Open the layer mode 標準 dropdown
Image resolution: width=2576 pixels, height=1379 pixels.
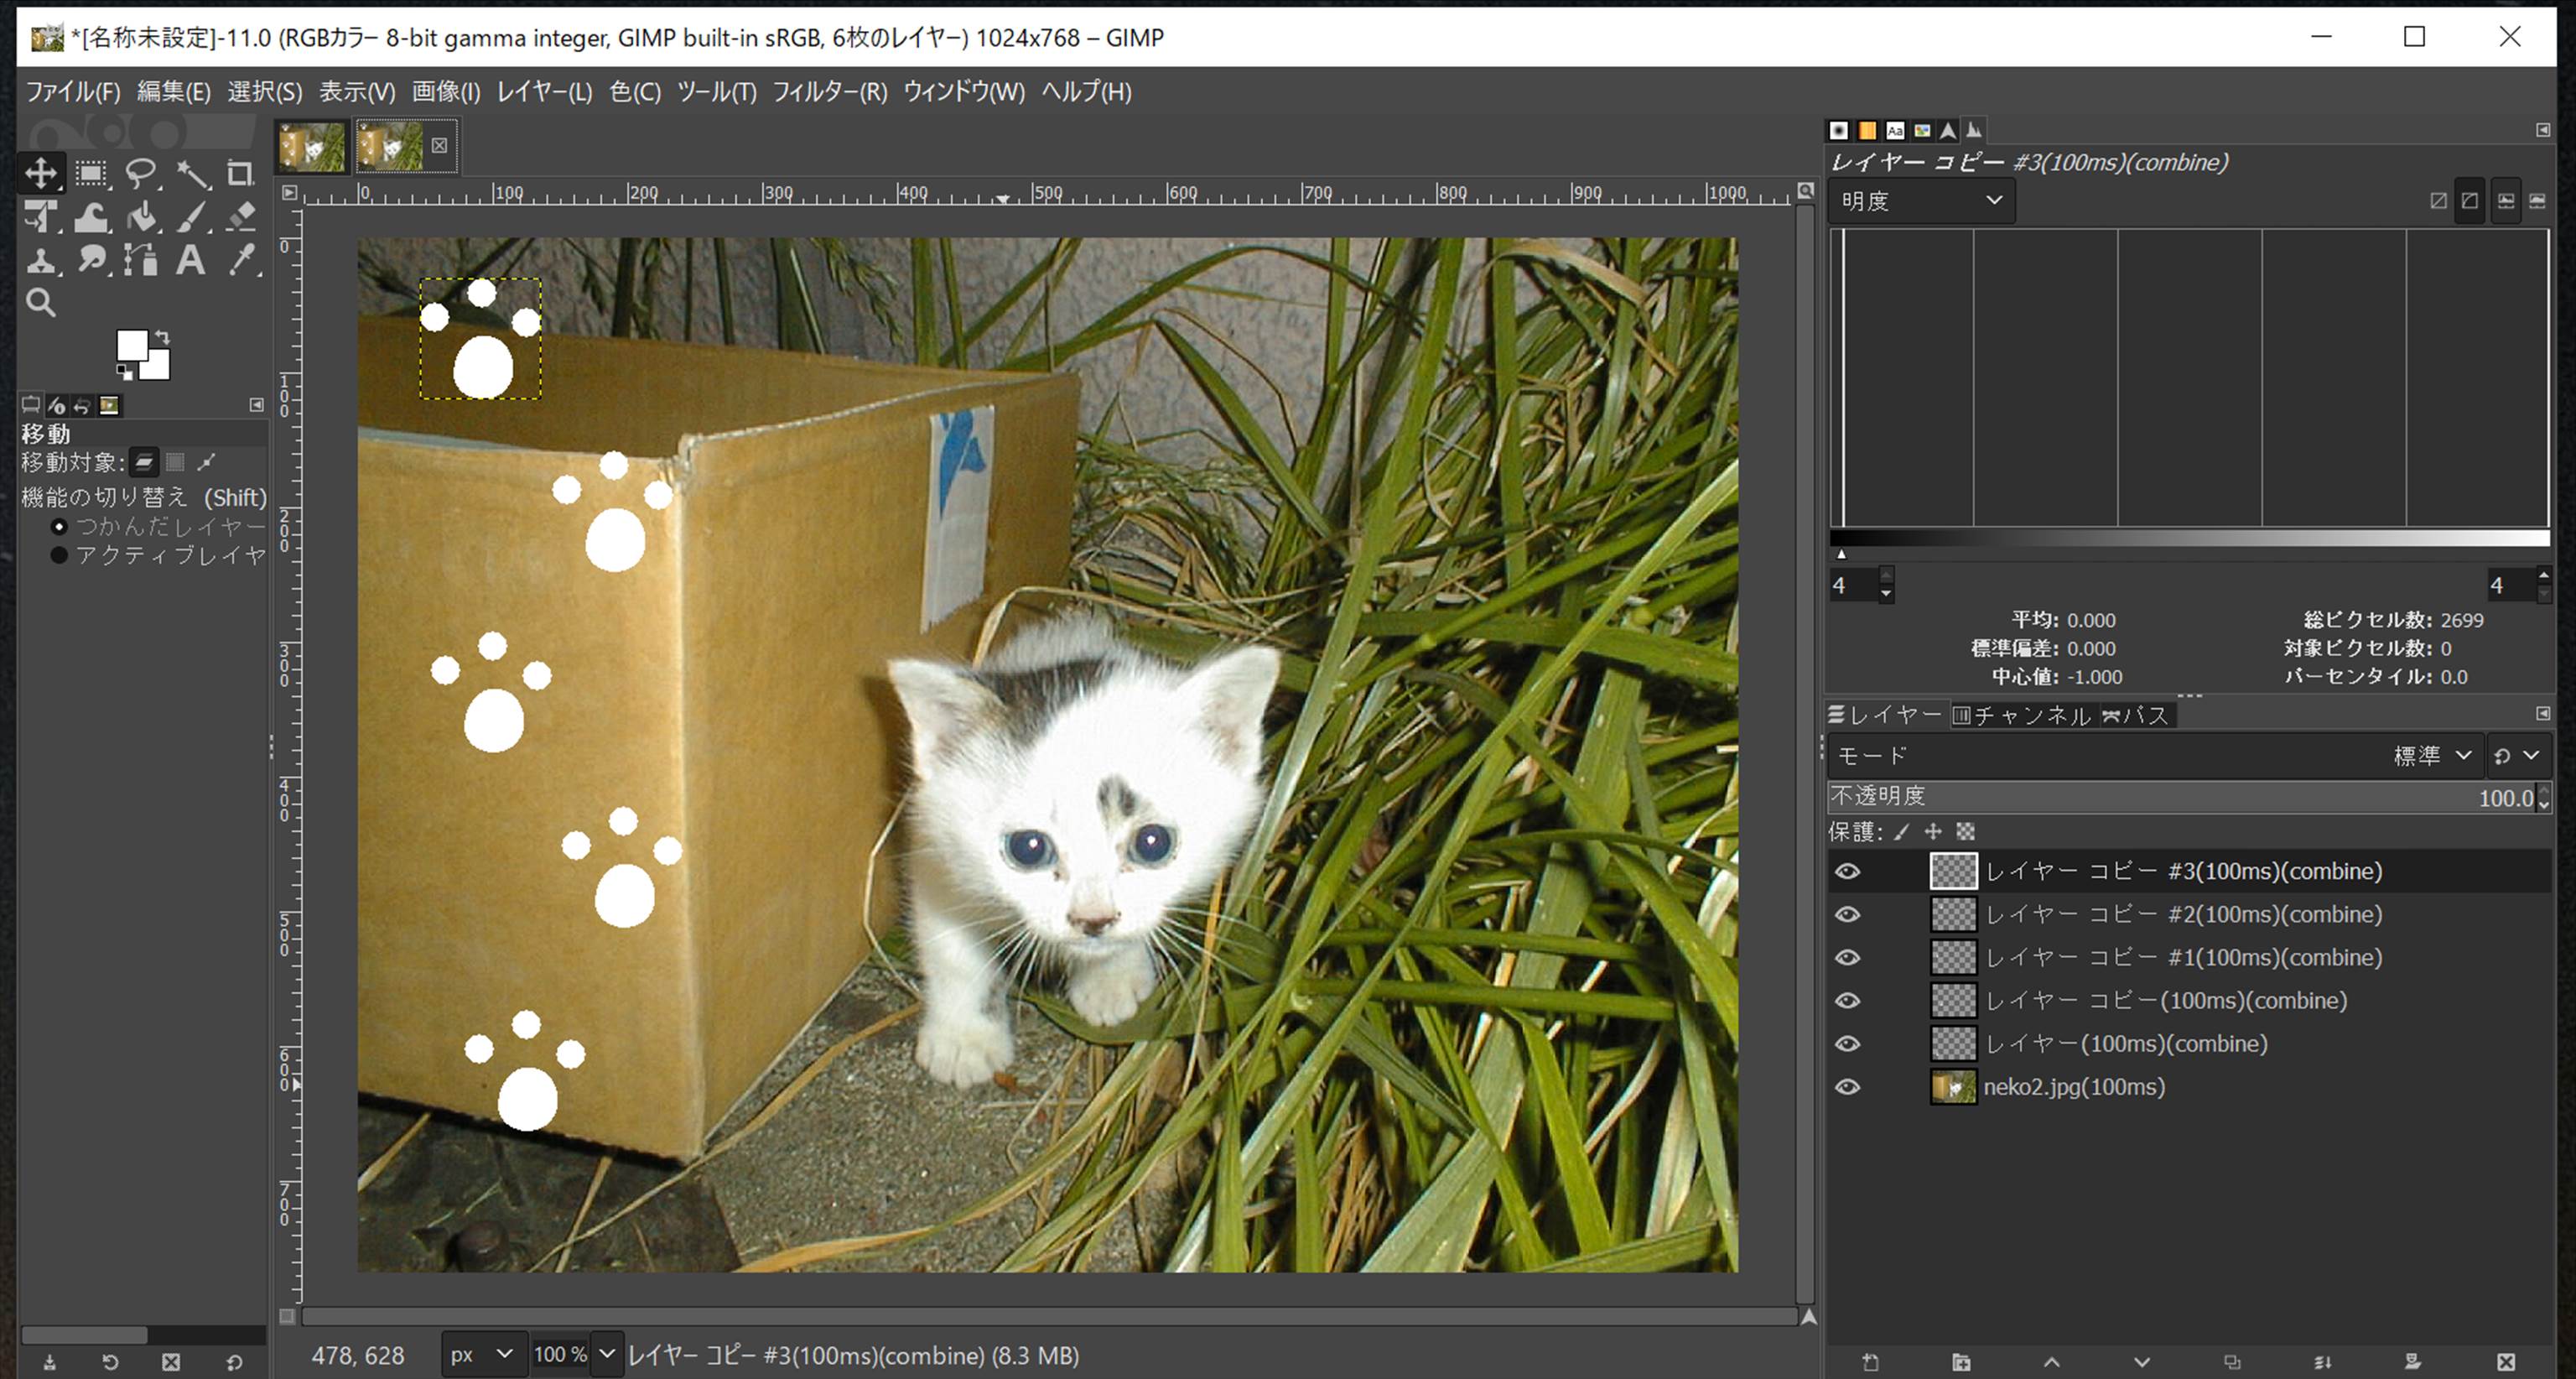click(2430, 756)
